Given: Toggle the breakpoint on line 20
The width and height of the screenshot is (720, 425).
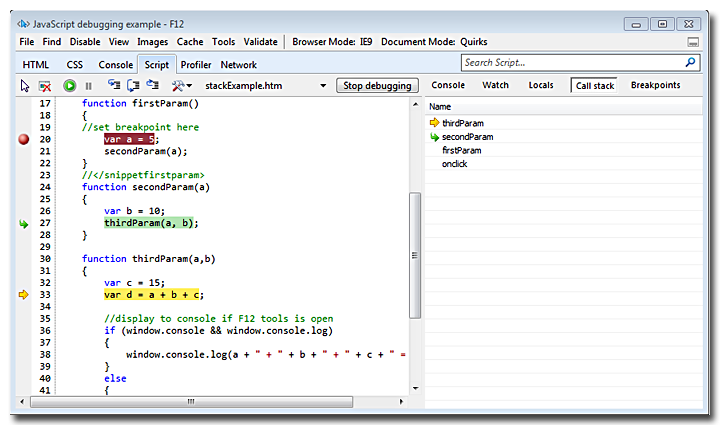Looking at the screenshot, I should click(x=24, y=140).
